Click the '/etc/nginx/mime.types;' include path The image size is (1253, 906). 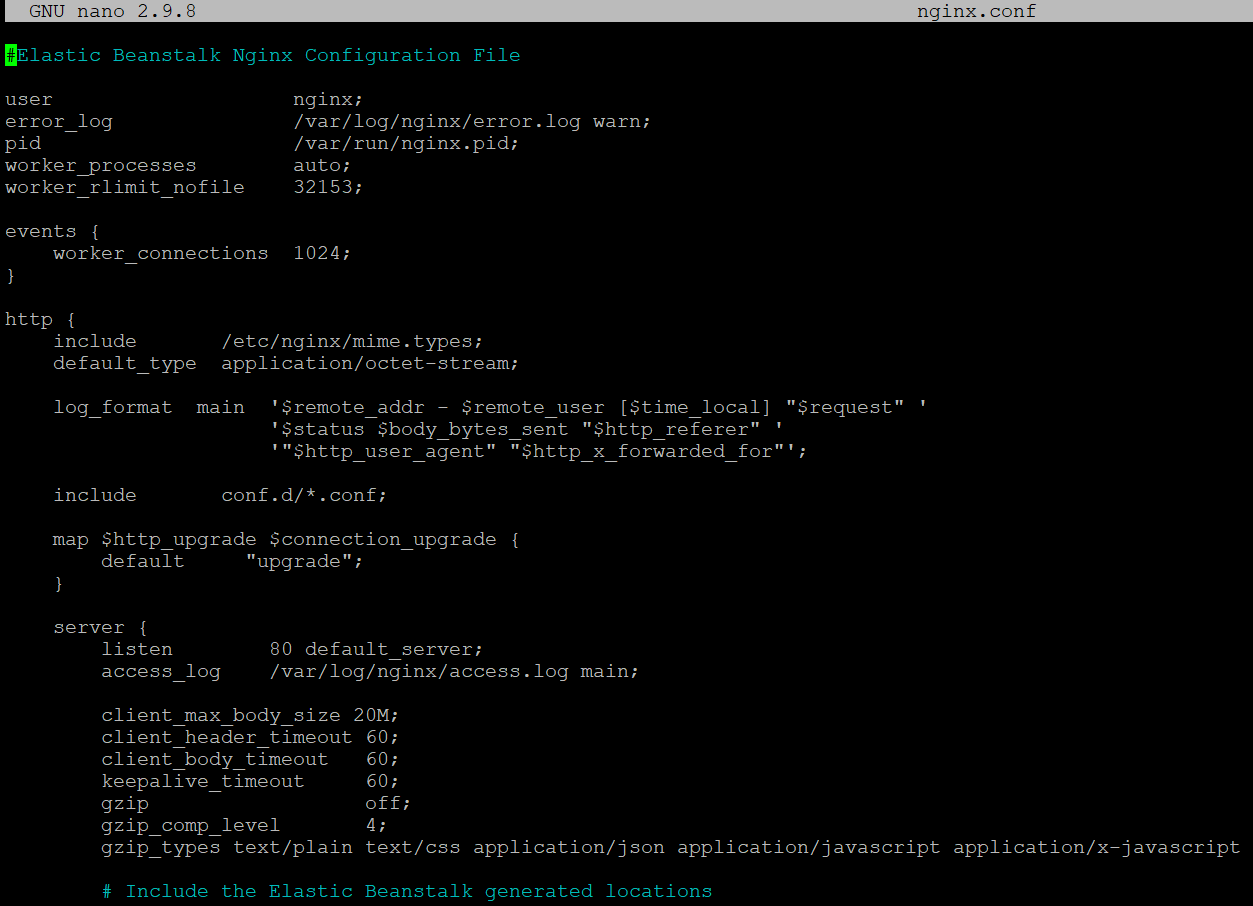(353, 341)
